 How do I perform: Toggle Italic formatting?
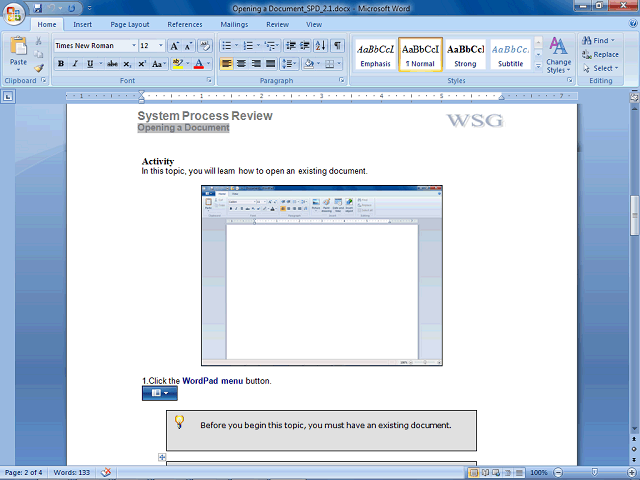pos(75,64)
